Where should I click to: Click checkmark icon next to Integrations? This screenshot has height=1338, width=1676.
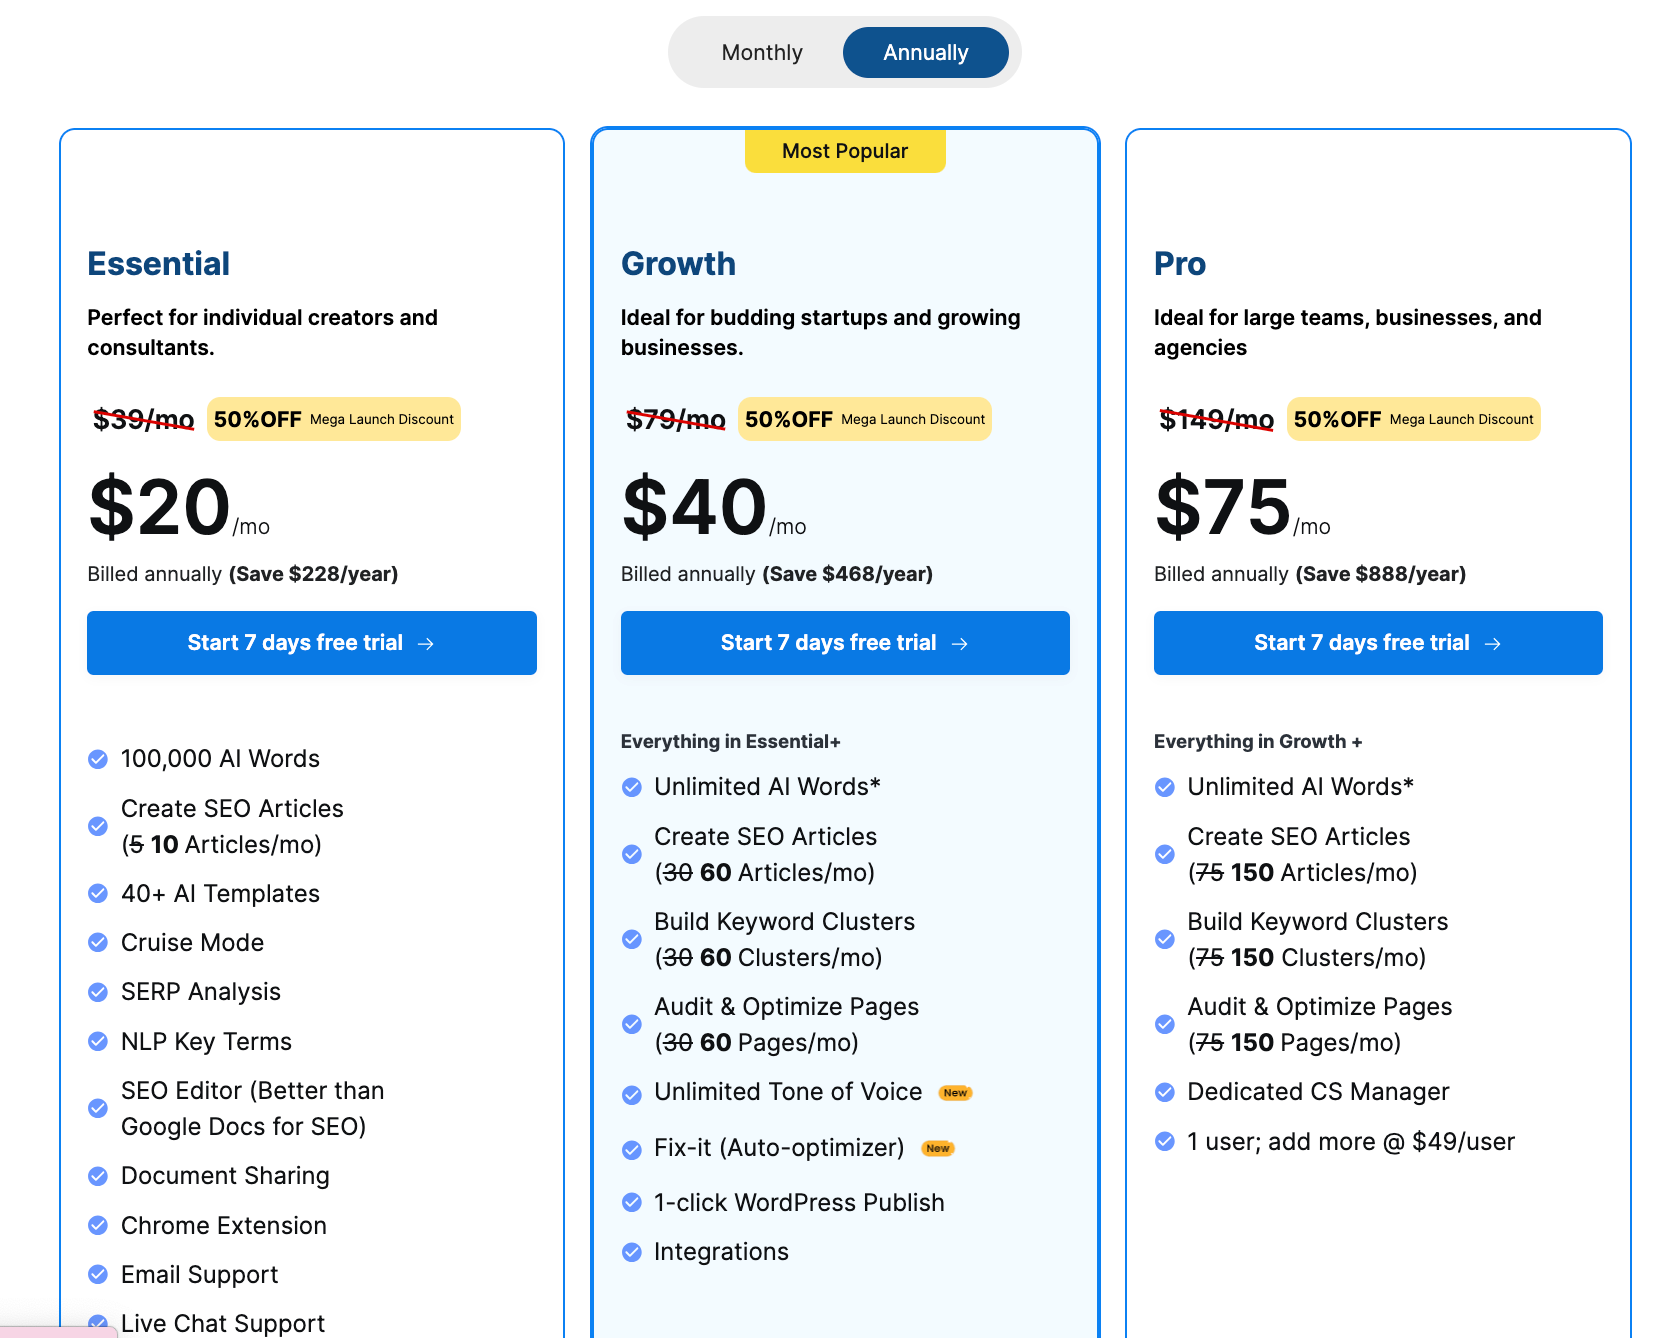(632, 1252)
